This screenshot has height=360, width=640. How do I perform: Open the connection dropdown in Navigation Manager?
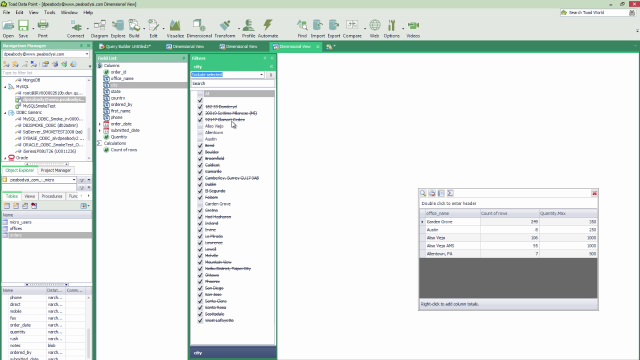pyautogui.click(x=87, y=54)
